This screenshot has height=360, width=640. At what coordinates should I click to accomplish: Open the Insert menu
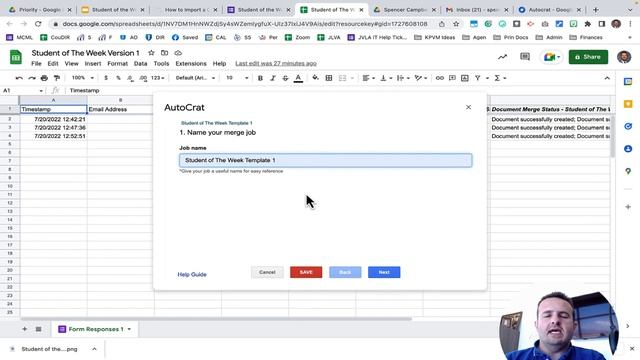click(x=93, y=64)
